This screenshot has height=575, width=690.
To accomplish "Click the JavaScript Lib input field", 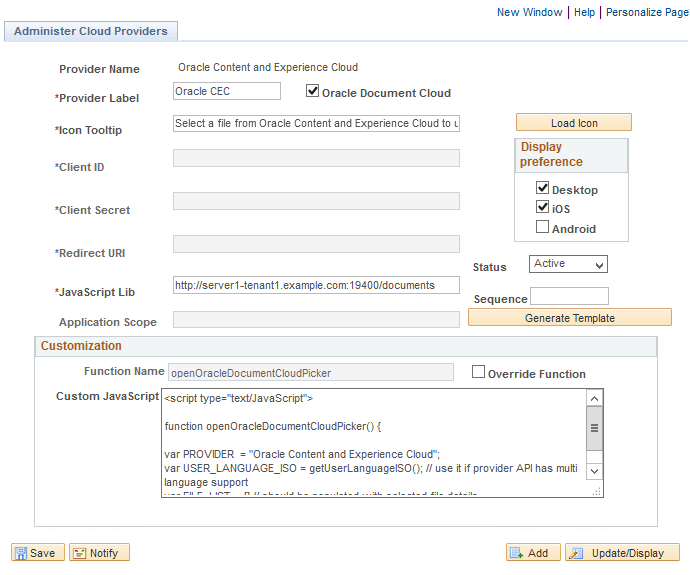I will click(x=316, y=285).
